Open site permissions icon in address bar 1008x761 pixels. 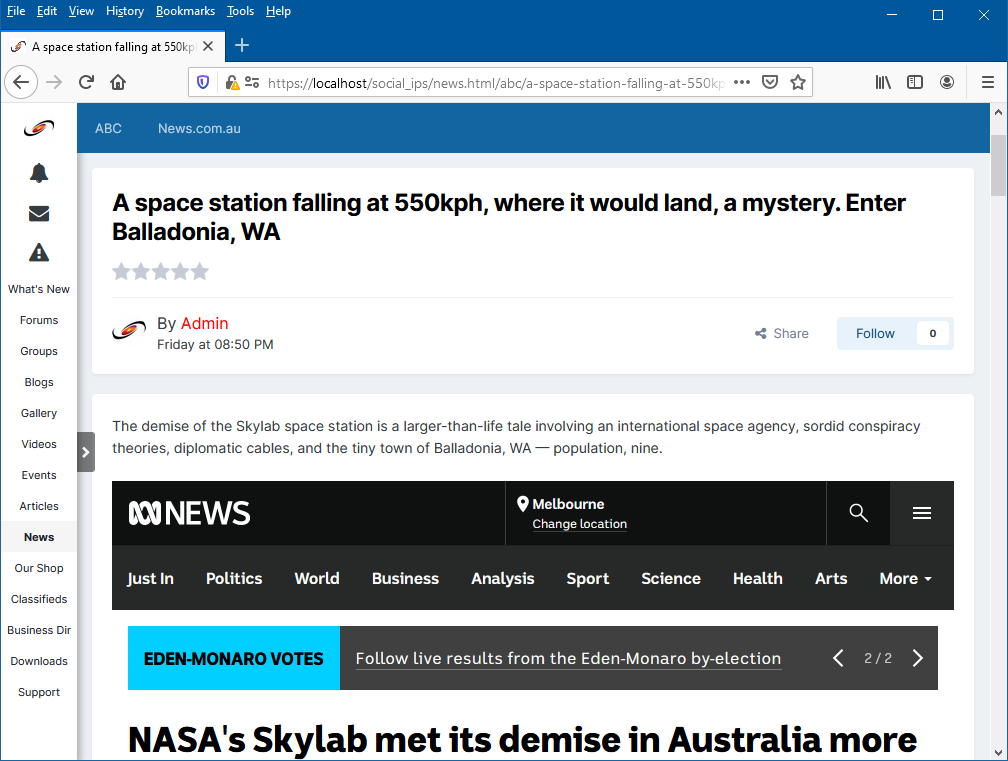click(252, 82)
